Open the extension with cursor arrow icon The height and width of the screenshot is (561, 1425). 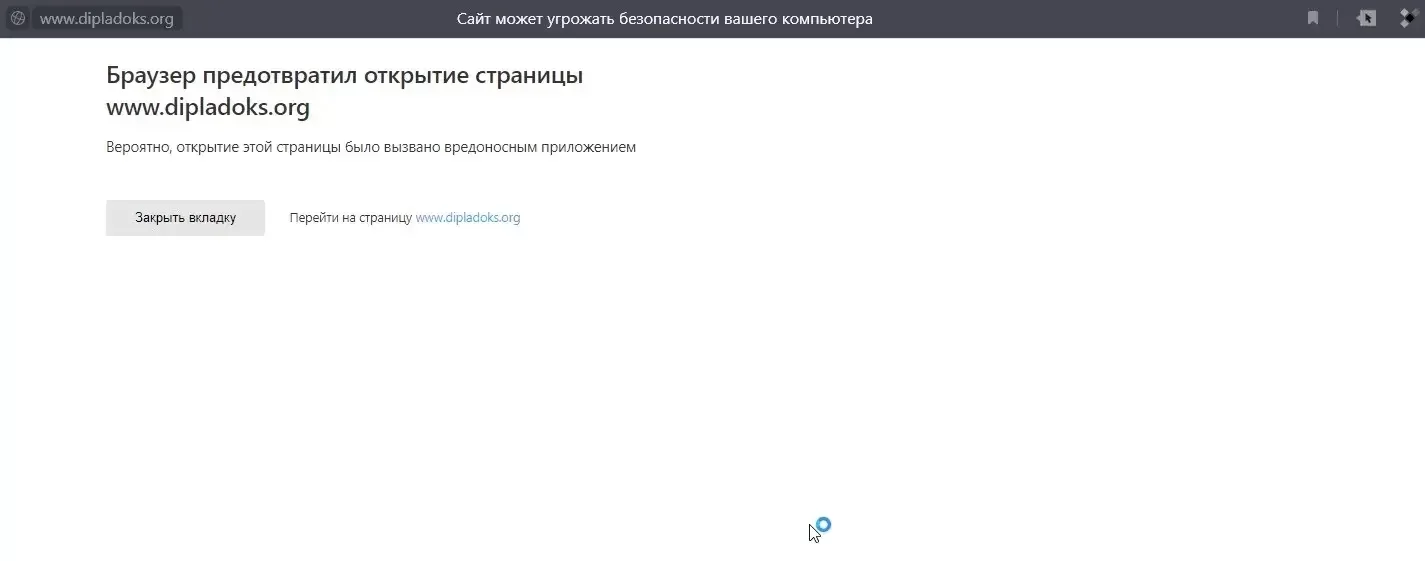[1366, 18]
